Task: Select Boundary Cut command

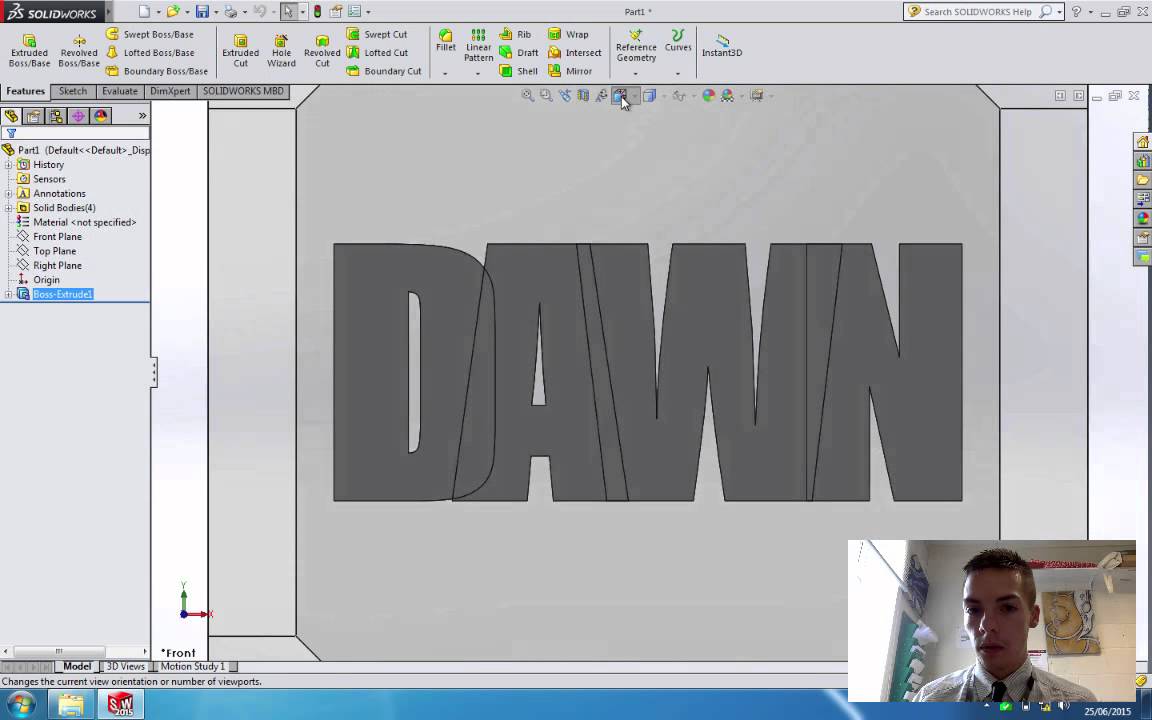Action: pyautogui.click(x=384, y=71)
